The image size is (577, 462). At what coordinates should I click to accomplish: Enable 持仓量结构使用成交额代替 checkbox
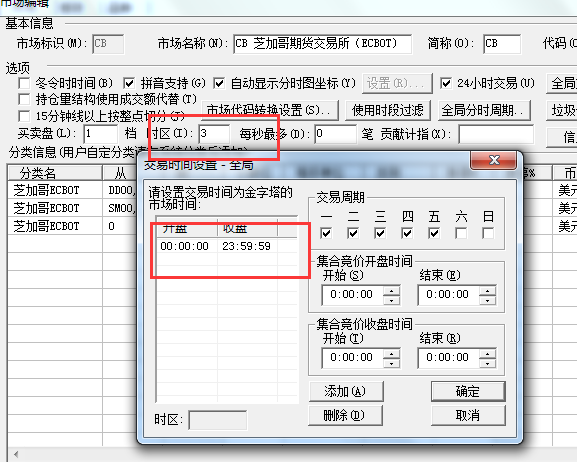(24, 99)
